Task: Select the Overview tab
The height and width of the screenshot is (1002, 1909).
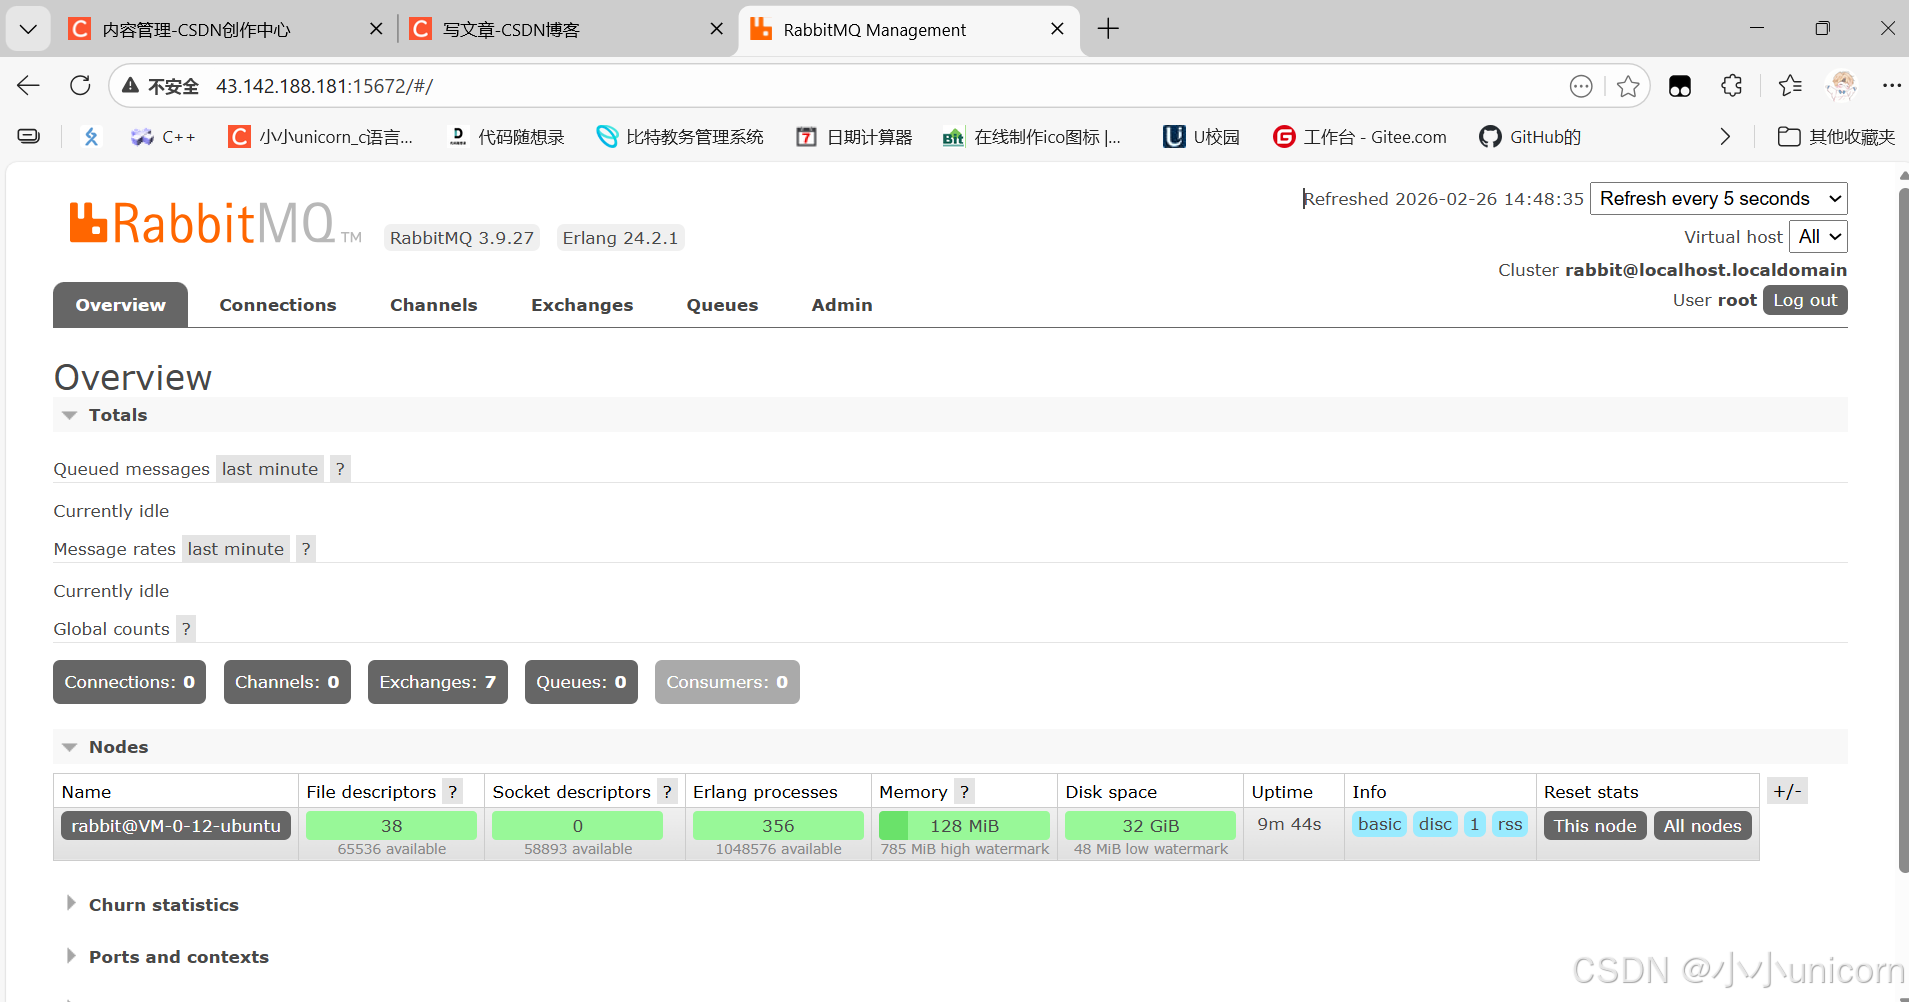Action: pos(120,305)
